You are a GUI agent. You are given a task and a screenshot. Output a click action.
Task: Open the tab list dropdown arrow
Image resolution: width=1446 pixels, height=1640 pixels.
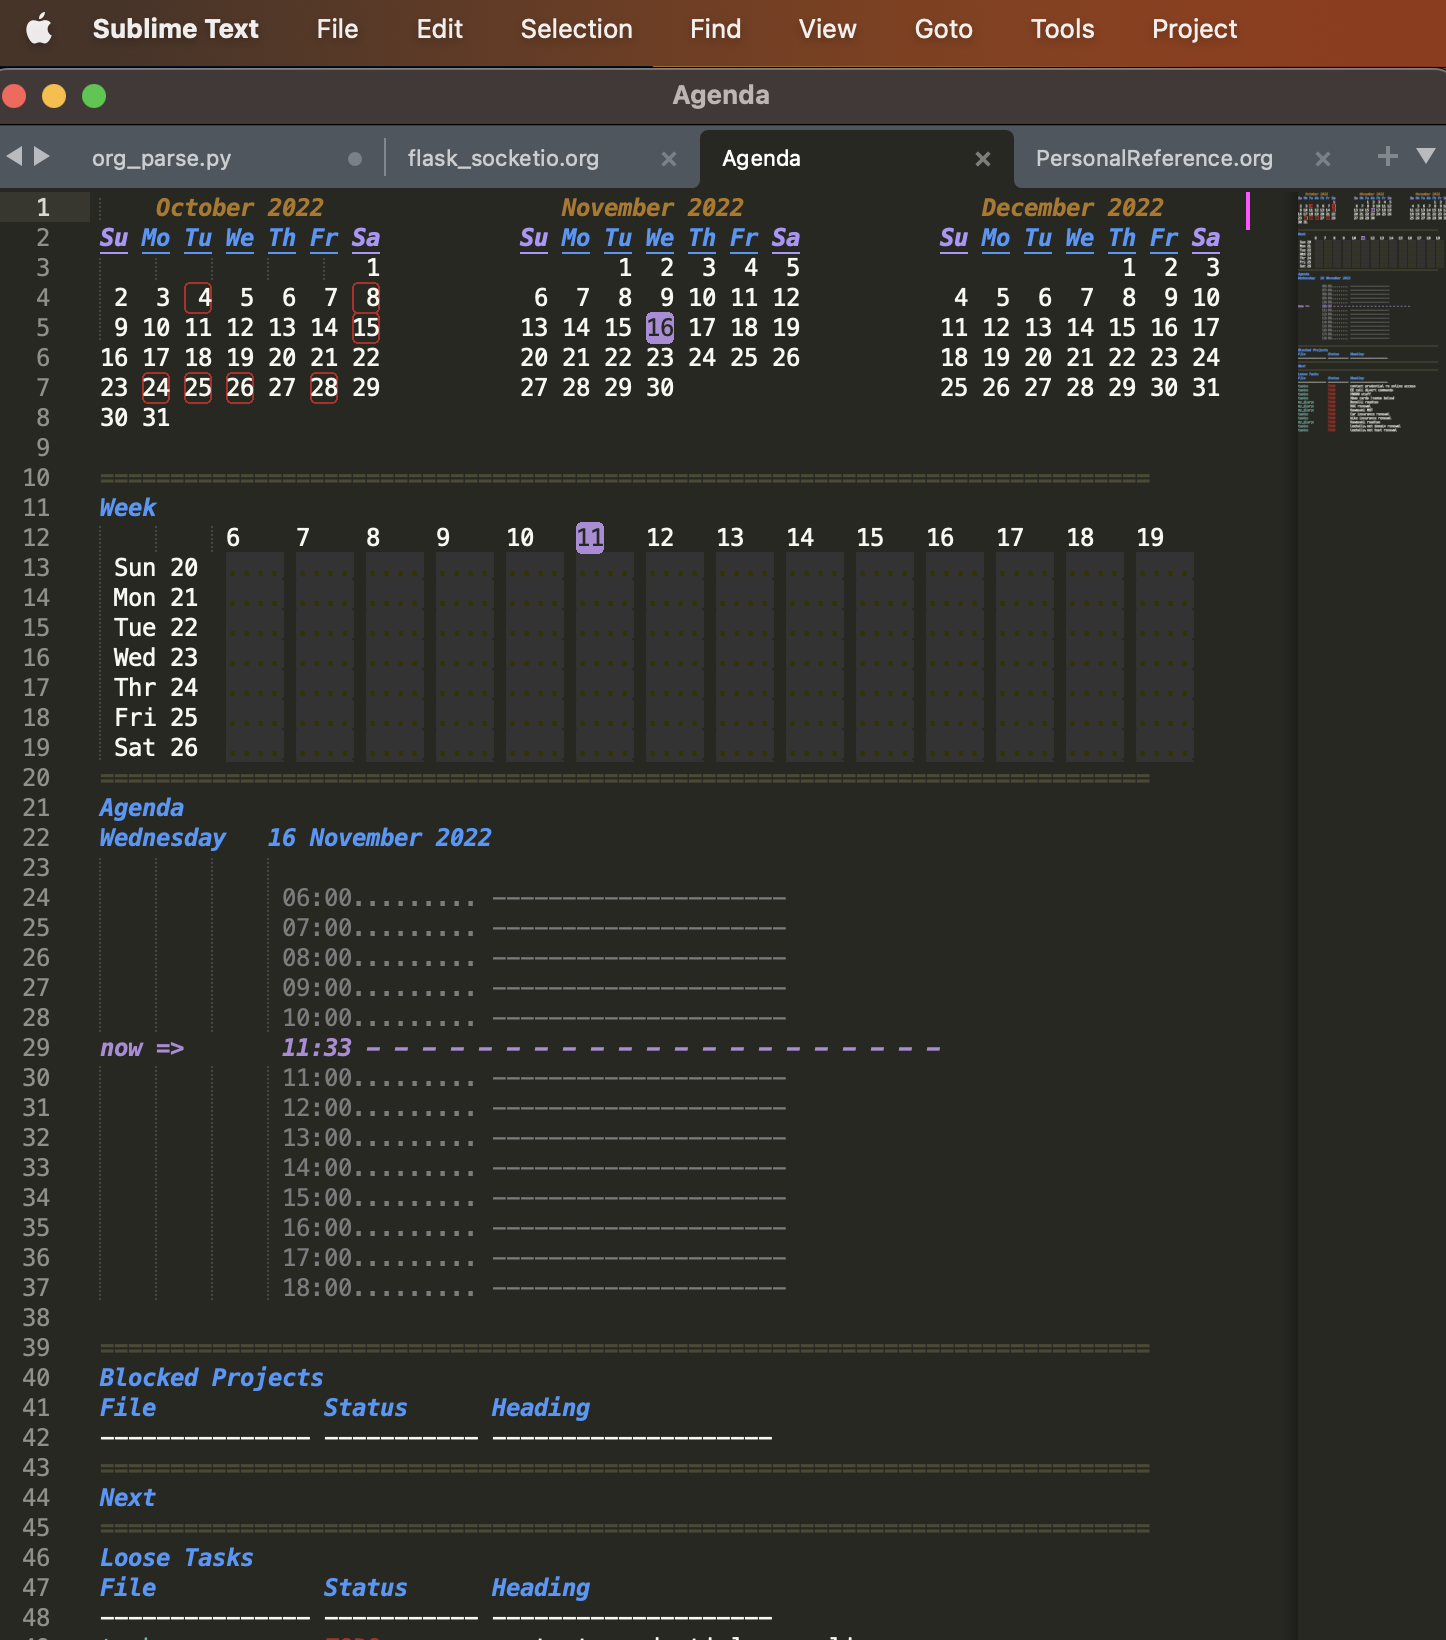tap(1426, 156)
